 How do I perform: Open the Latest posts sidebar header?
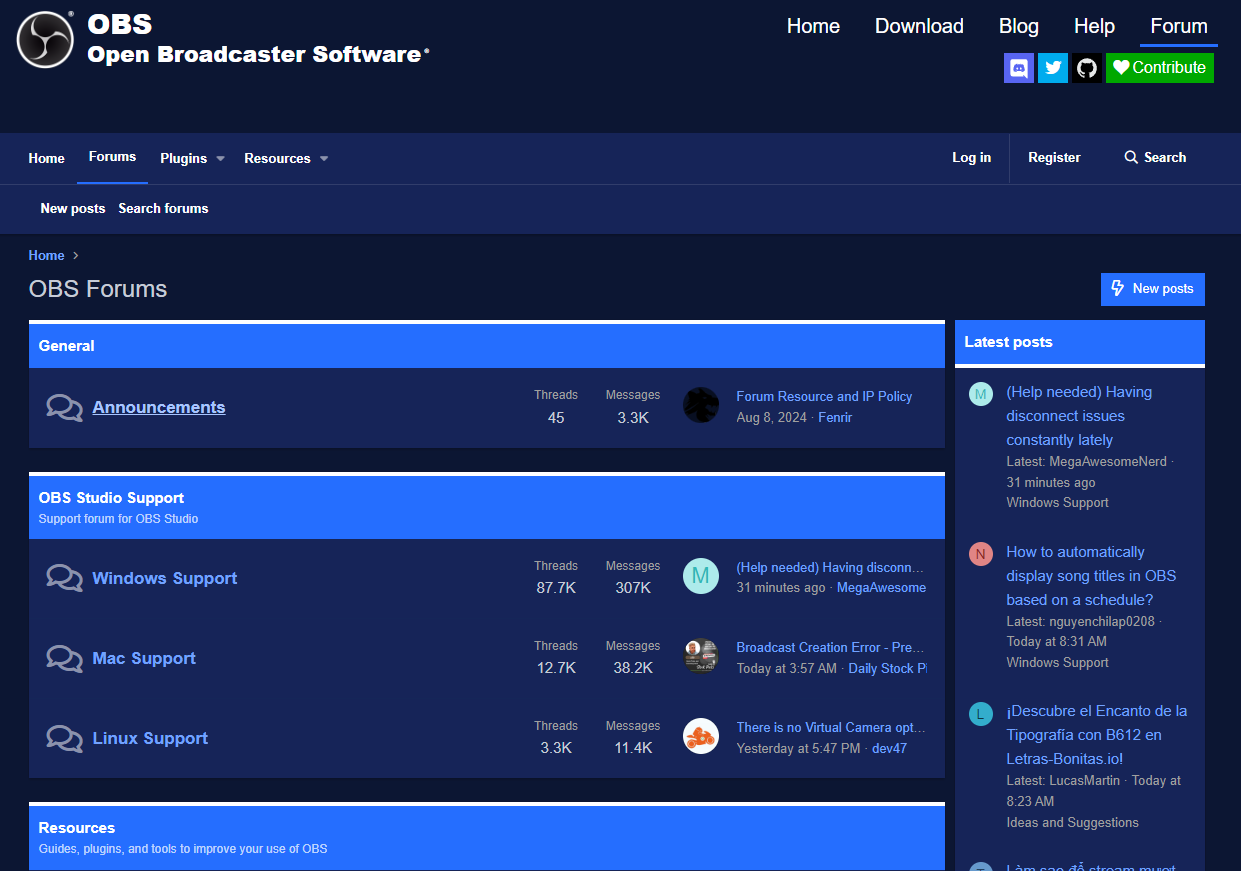click(x=1008, y=342)
